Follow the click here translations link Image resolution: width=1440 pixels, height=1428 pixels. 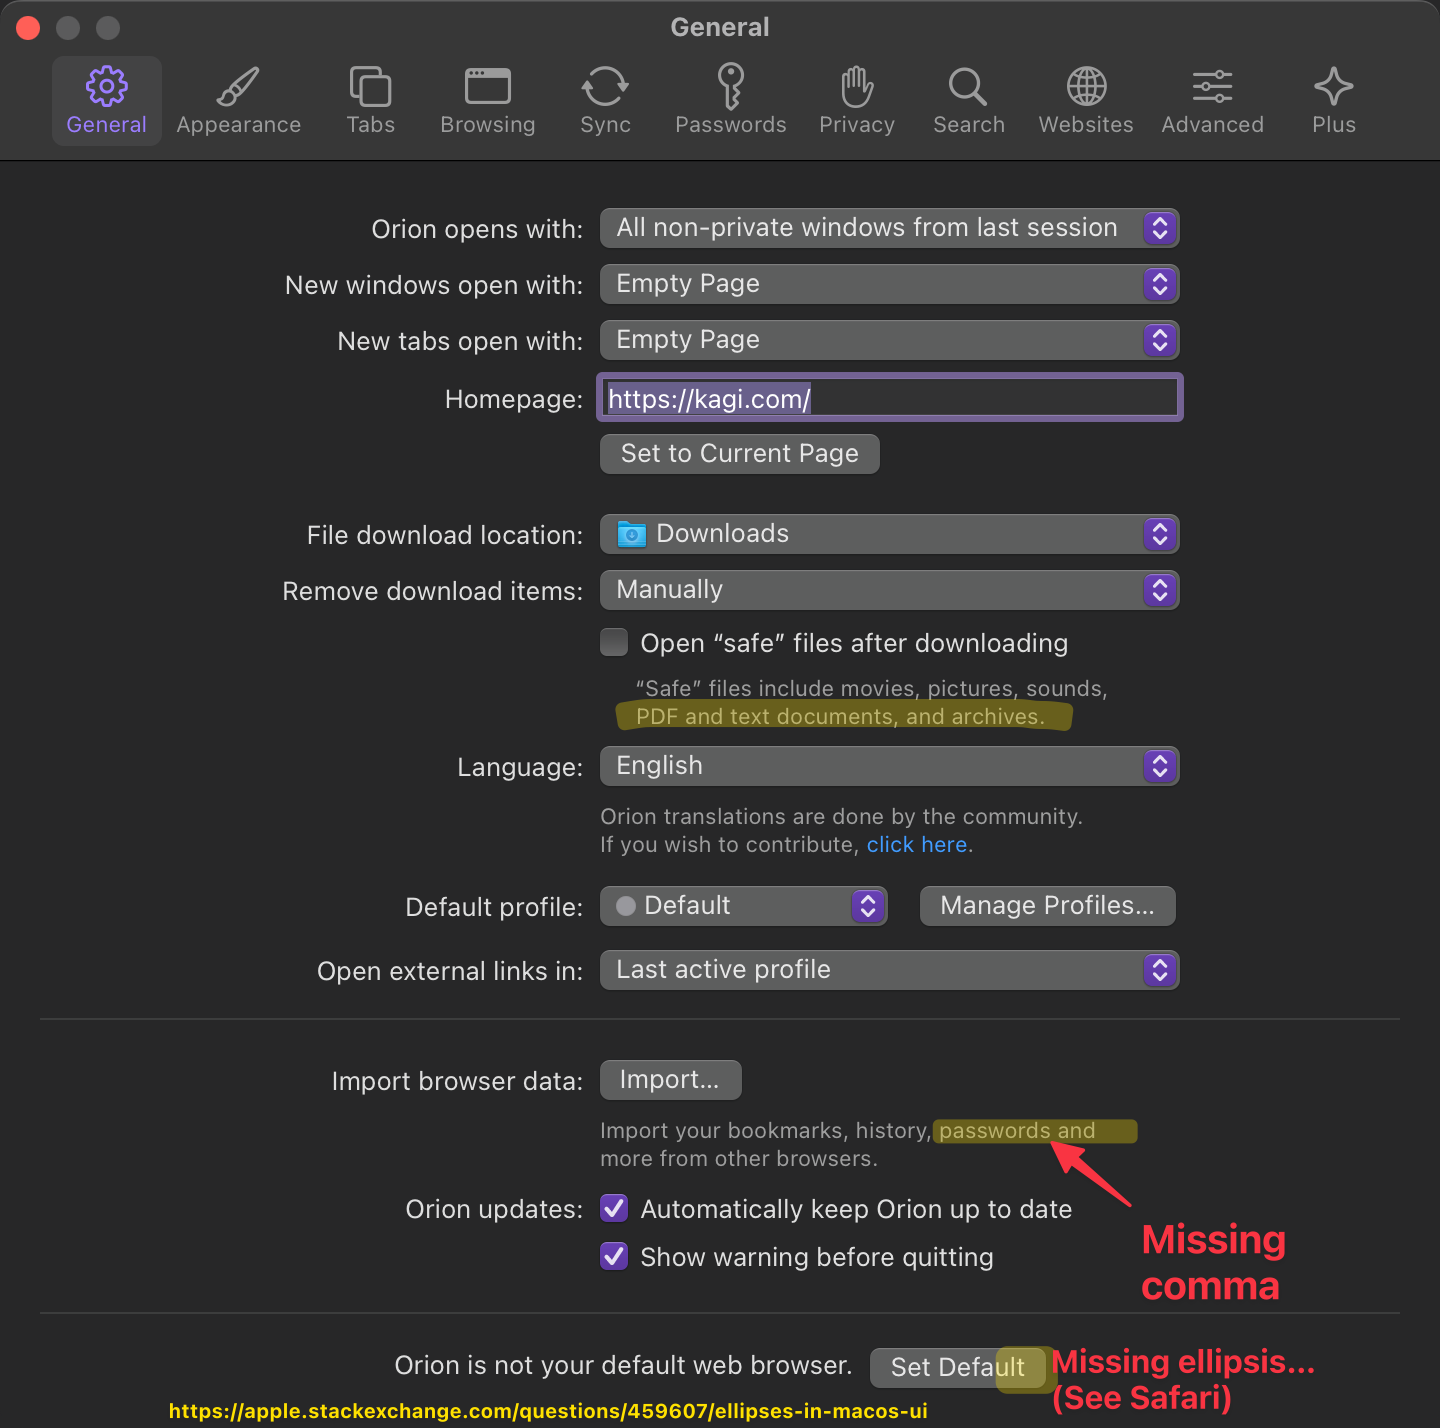(x=917, y=845)
